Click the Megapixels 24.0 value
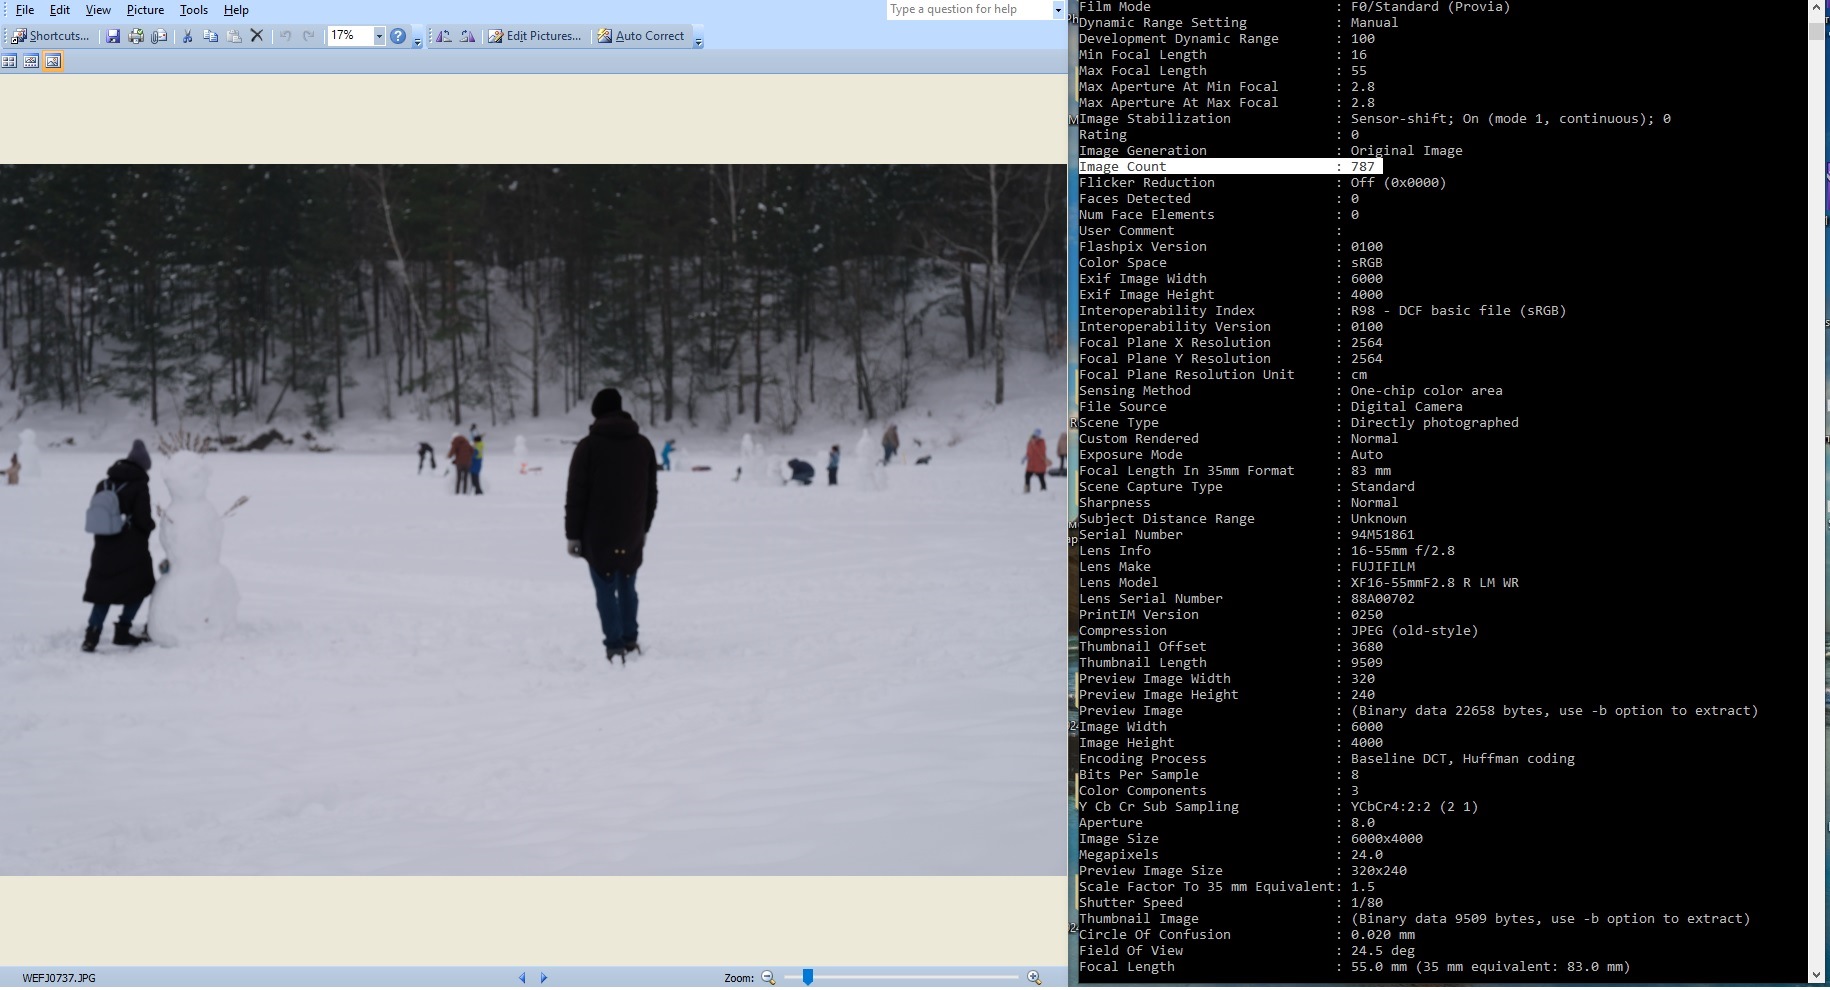The height and width of the screenshot is (990, 1830). click(1366, 855)
